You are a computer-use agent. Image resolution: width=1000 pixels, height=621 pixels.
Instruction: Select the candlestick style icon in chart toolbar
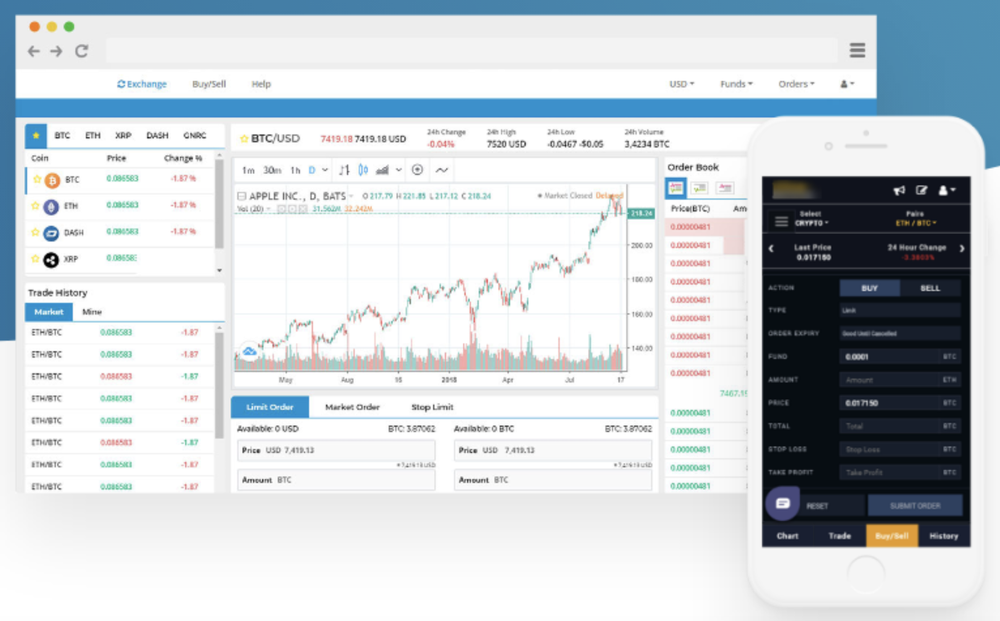363,170
